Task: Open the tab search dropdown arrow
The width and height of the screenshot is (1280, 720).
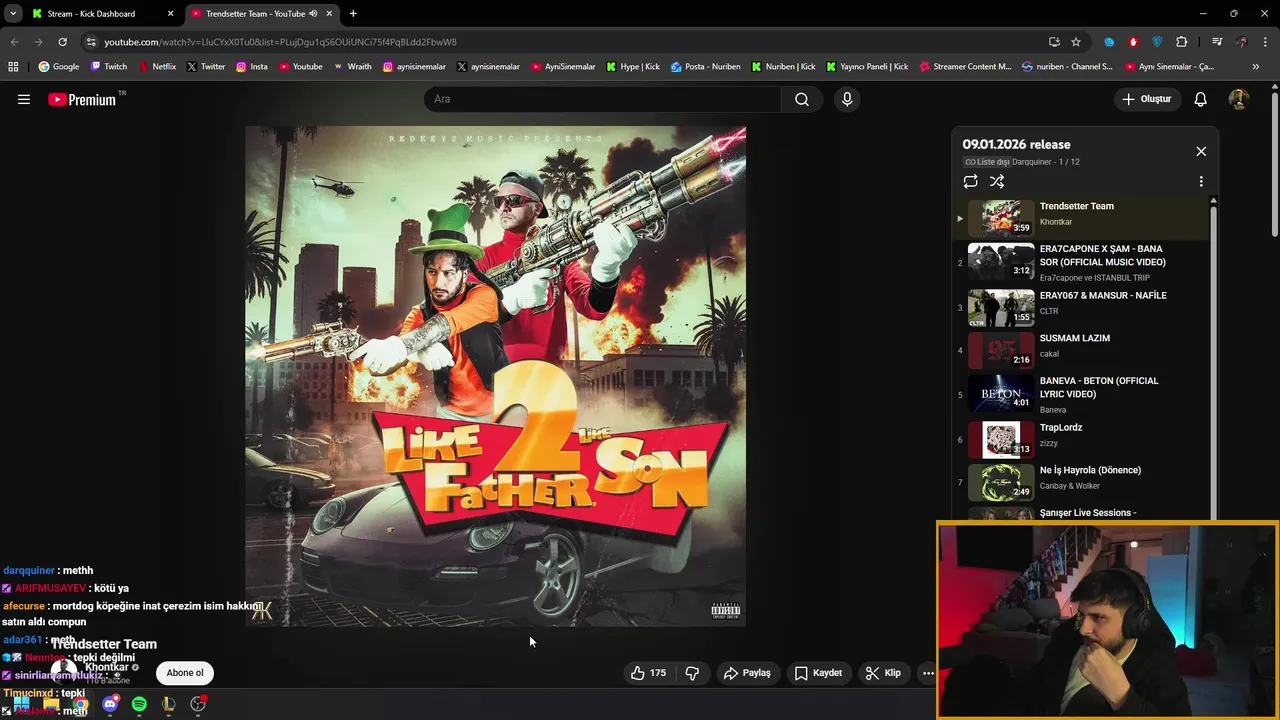Action: click(13, 13)
